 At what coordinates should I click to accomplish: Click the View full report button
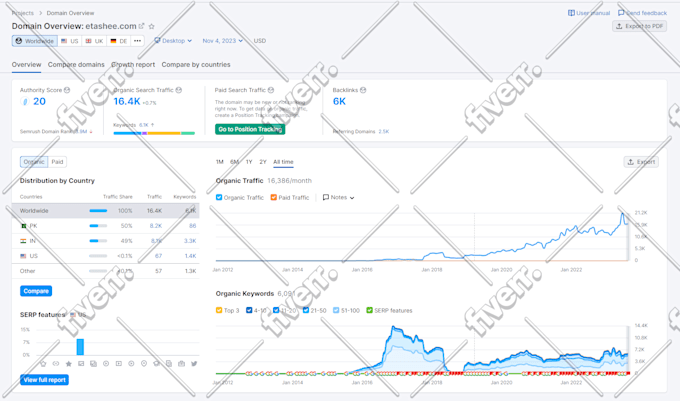pos(44,380)
